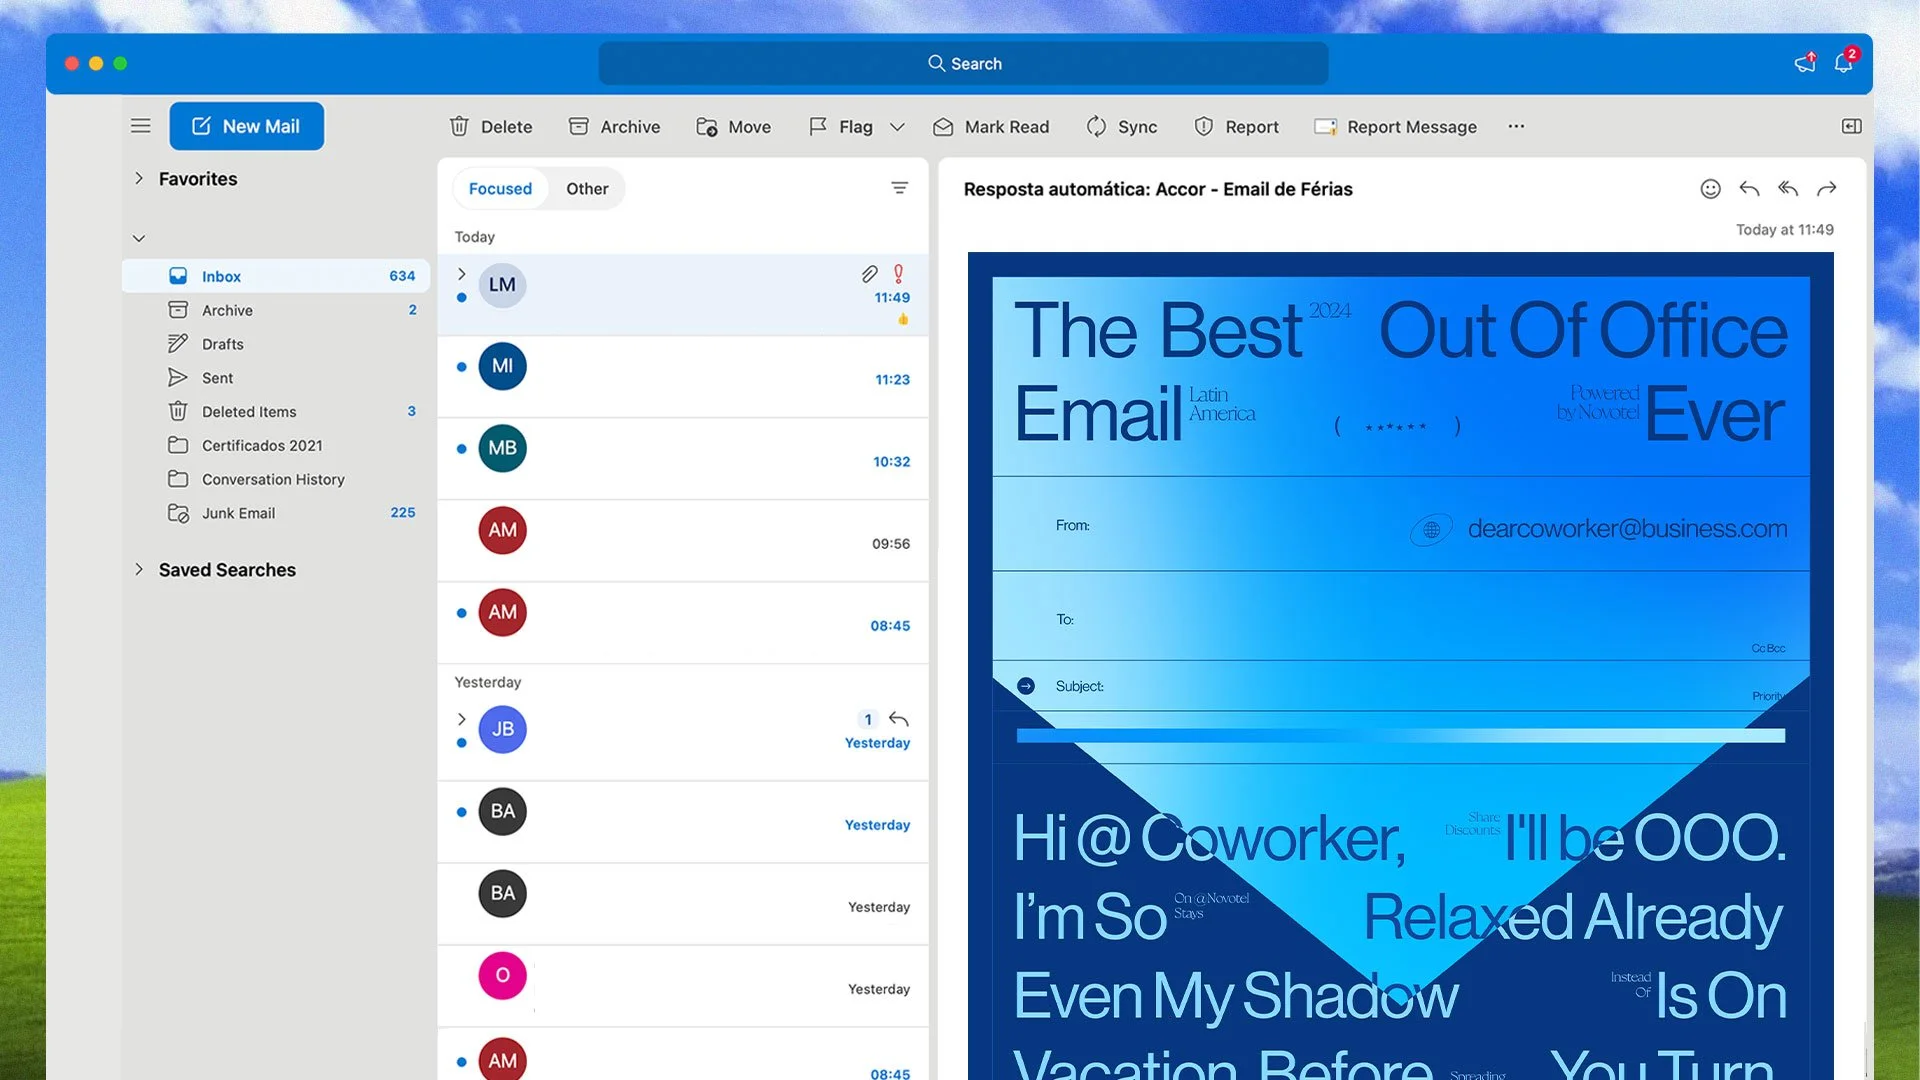
Task: Open the Drafts folder
Action: point(276,344)
